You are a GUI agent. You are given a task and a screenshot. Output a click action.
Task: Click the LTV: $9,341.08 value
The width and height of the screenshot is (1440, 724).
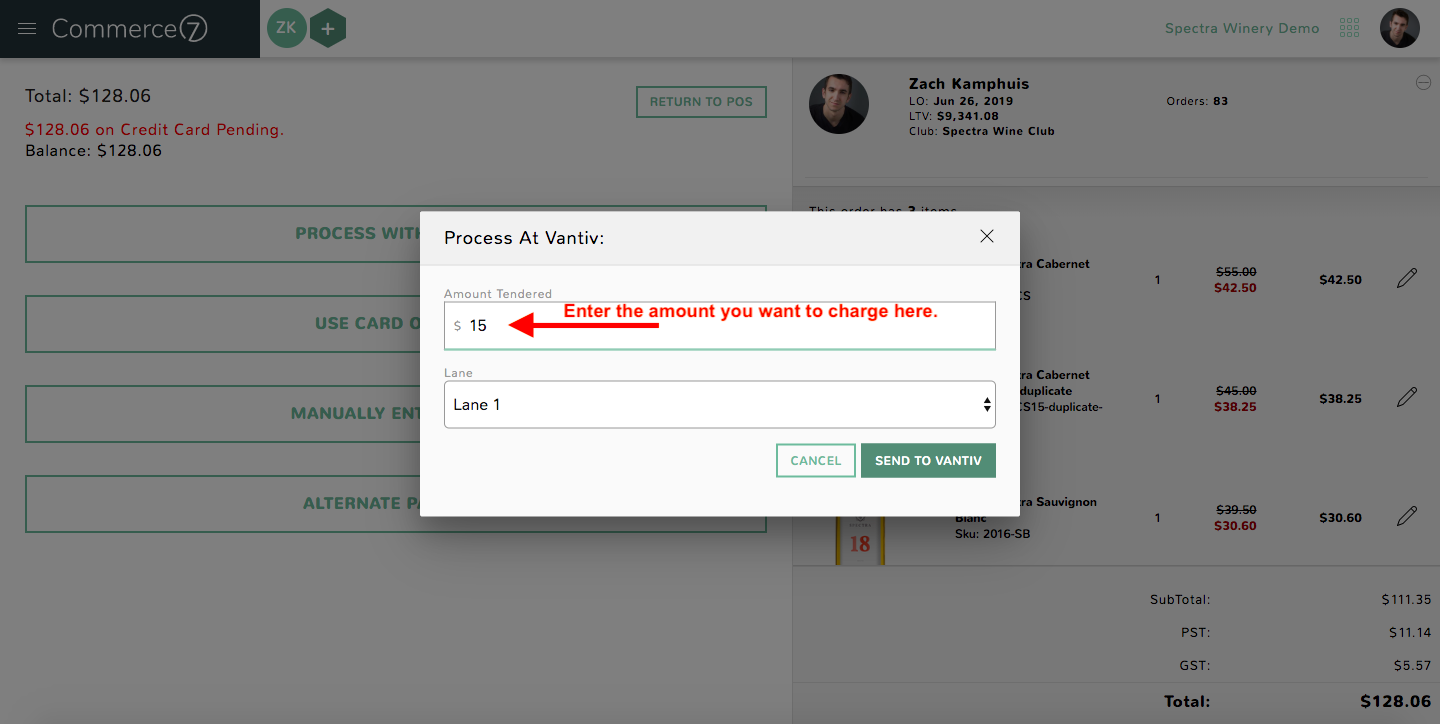(x=953, y=116)
